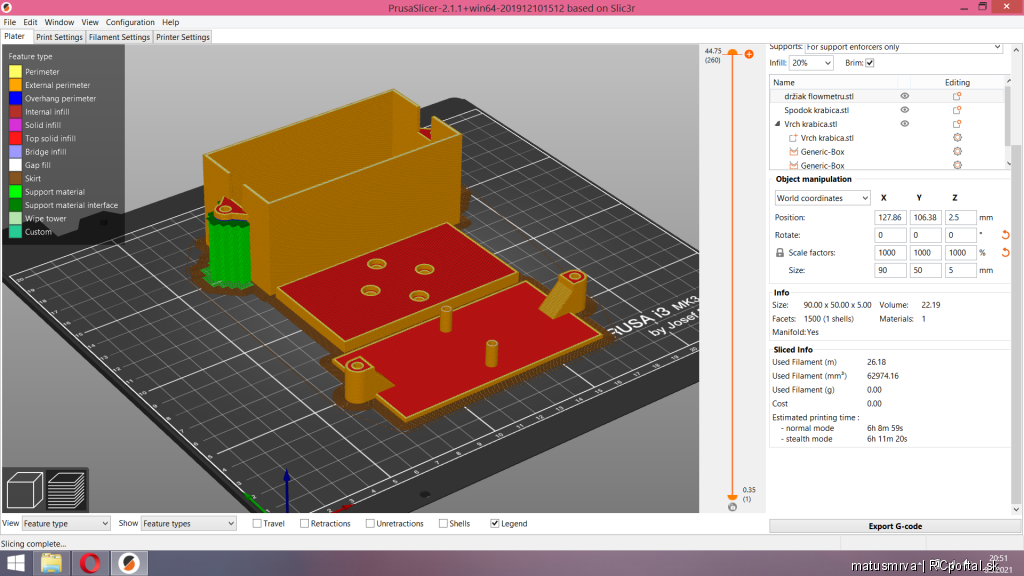
Task: Enable the Travel checkbox
Action: (257, 523)
